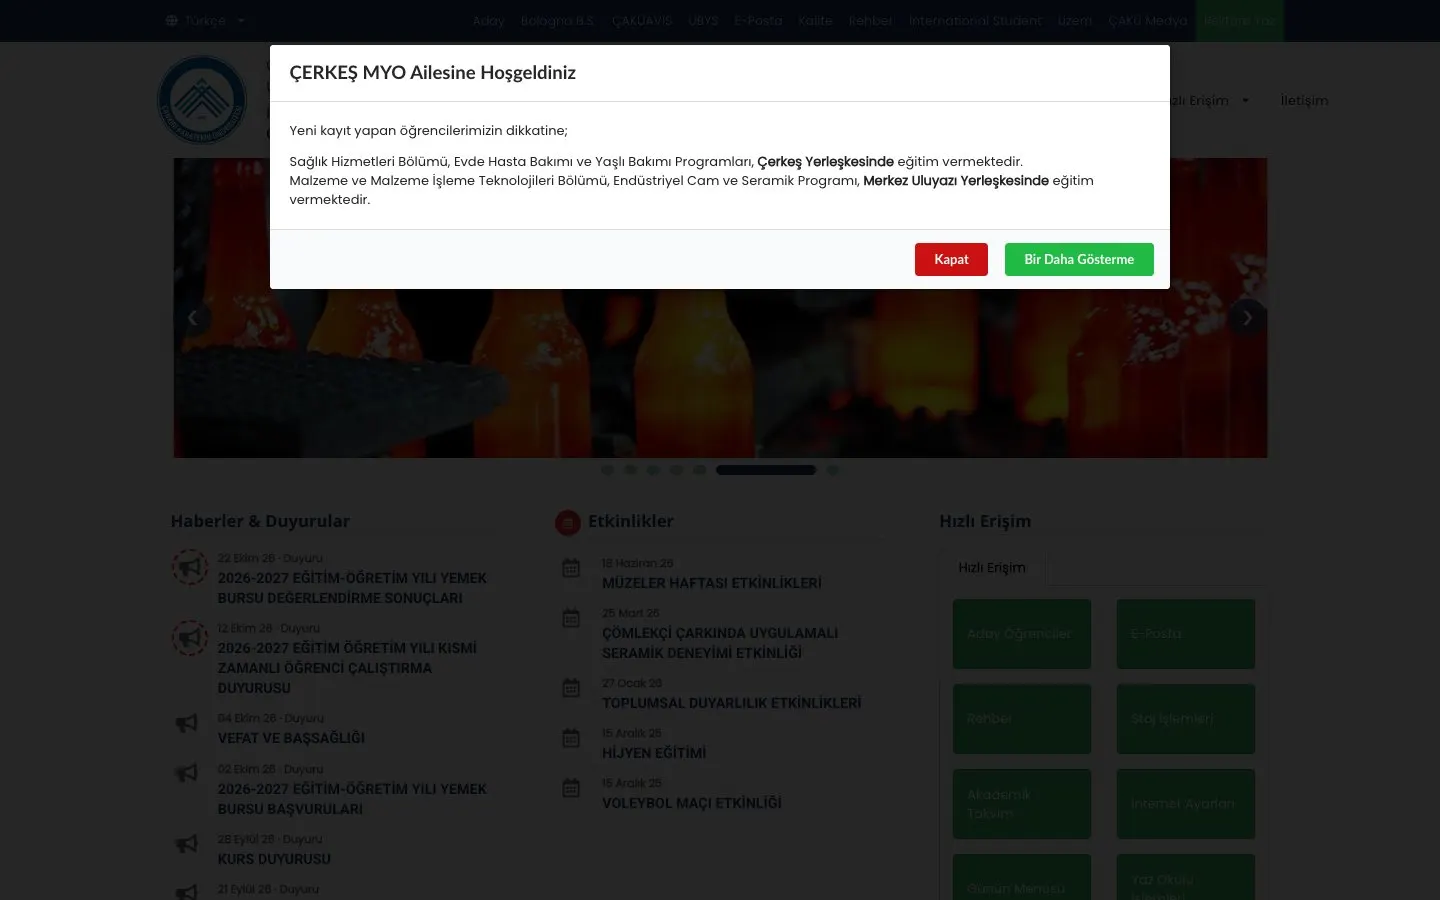Click the megaphone icon beside Kurs Duyurusu
1440x900 pixels.
pos(187,844)
